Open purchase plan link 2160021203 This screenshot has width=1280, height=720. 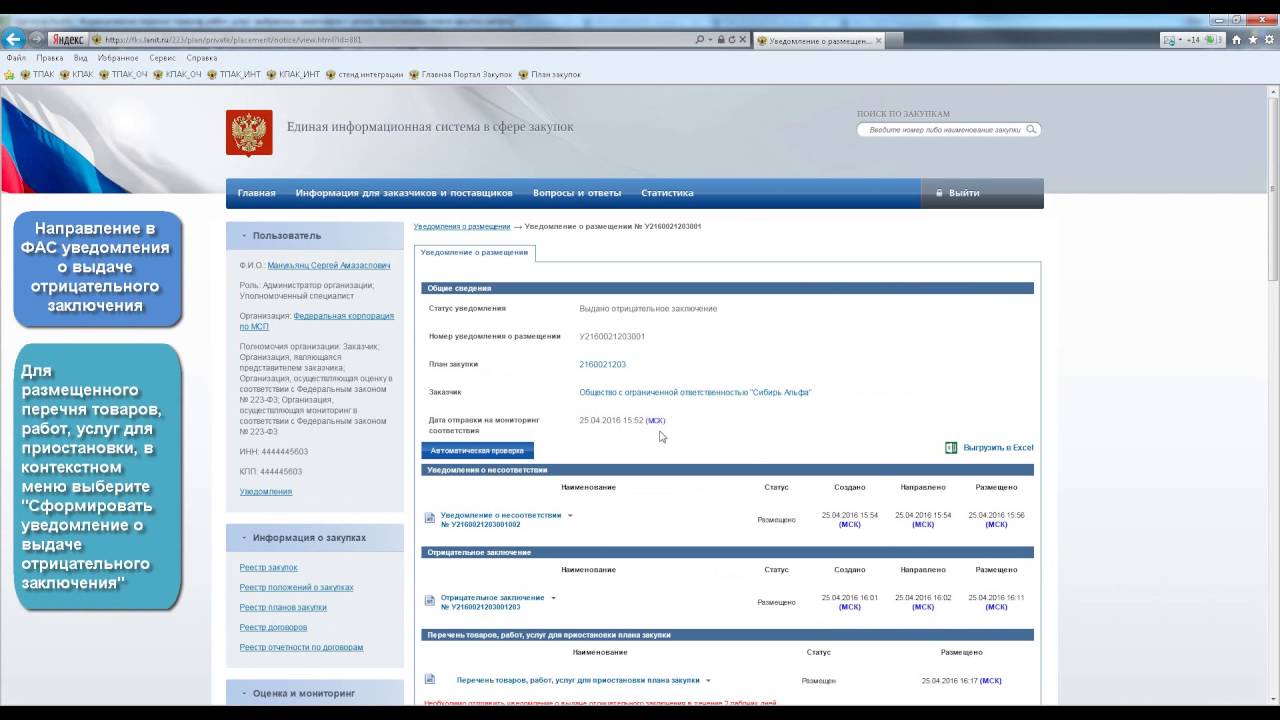point(602,365)
